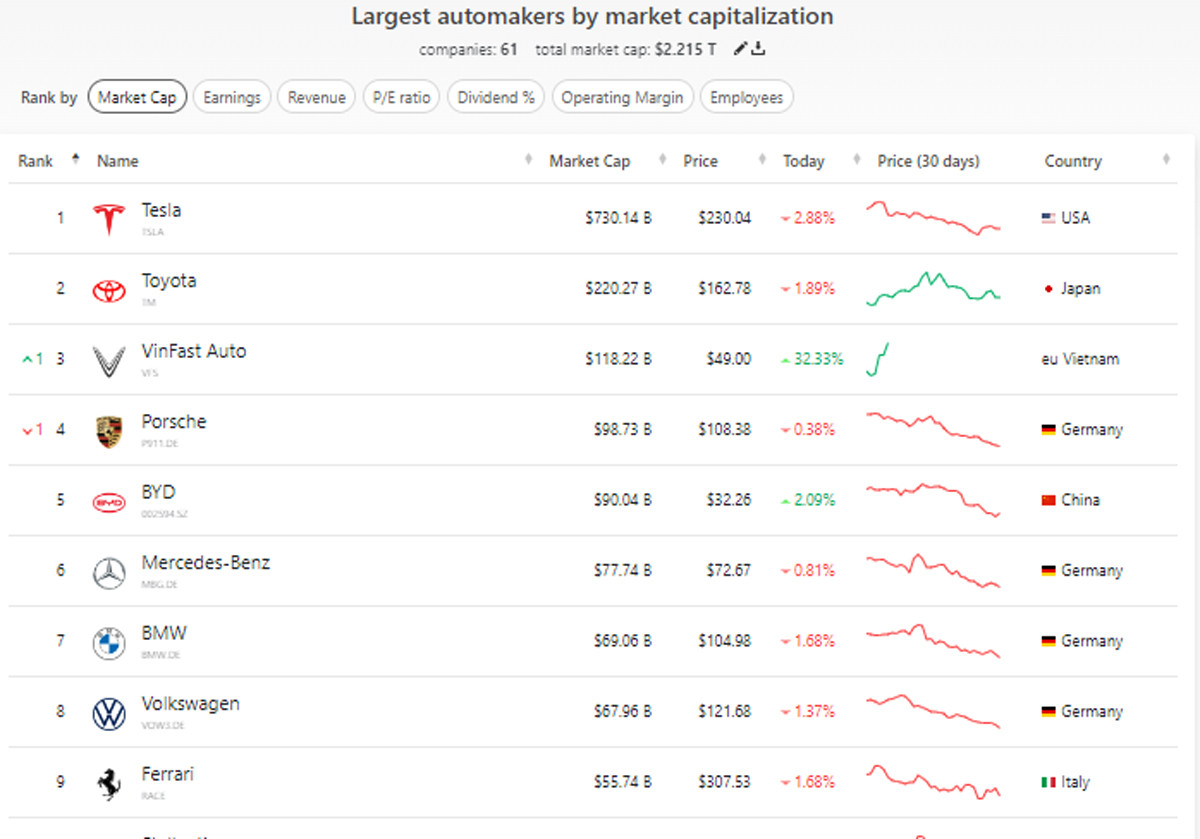Click the Porsche crest icon
The image size is (1200, 839).
point(109,431)
